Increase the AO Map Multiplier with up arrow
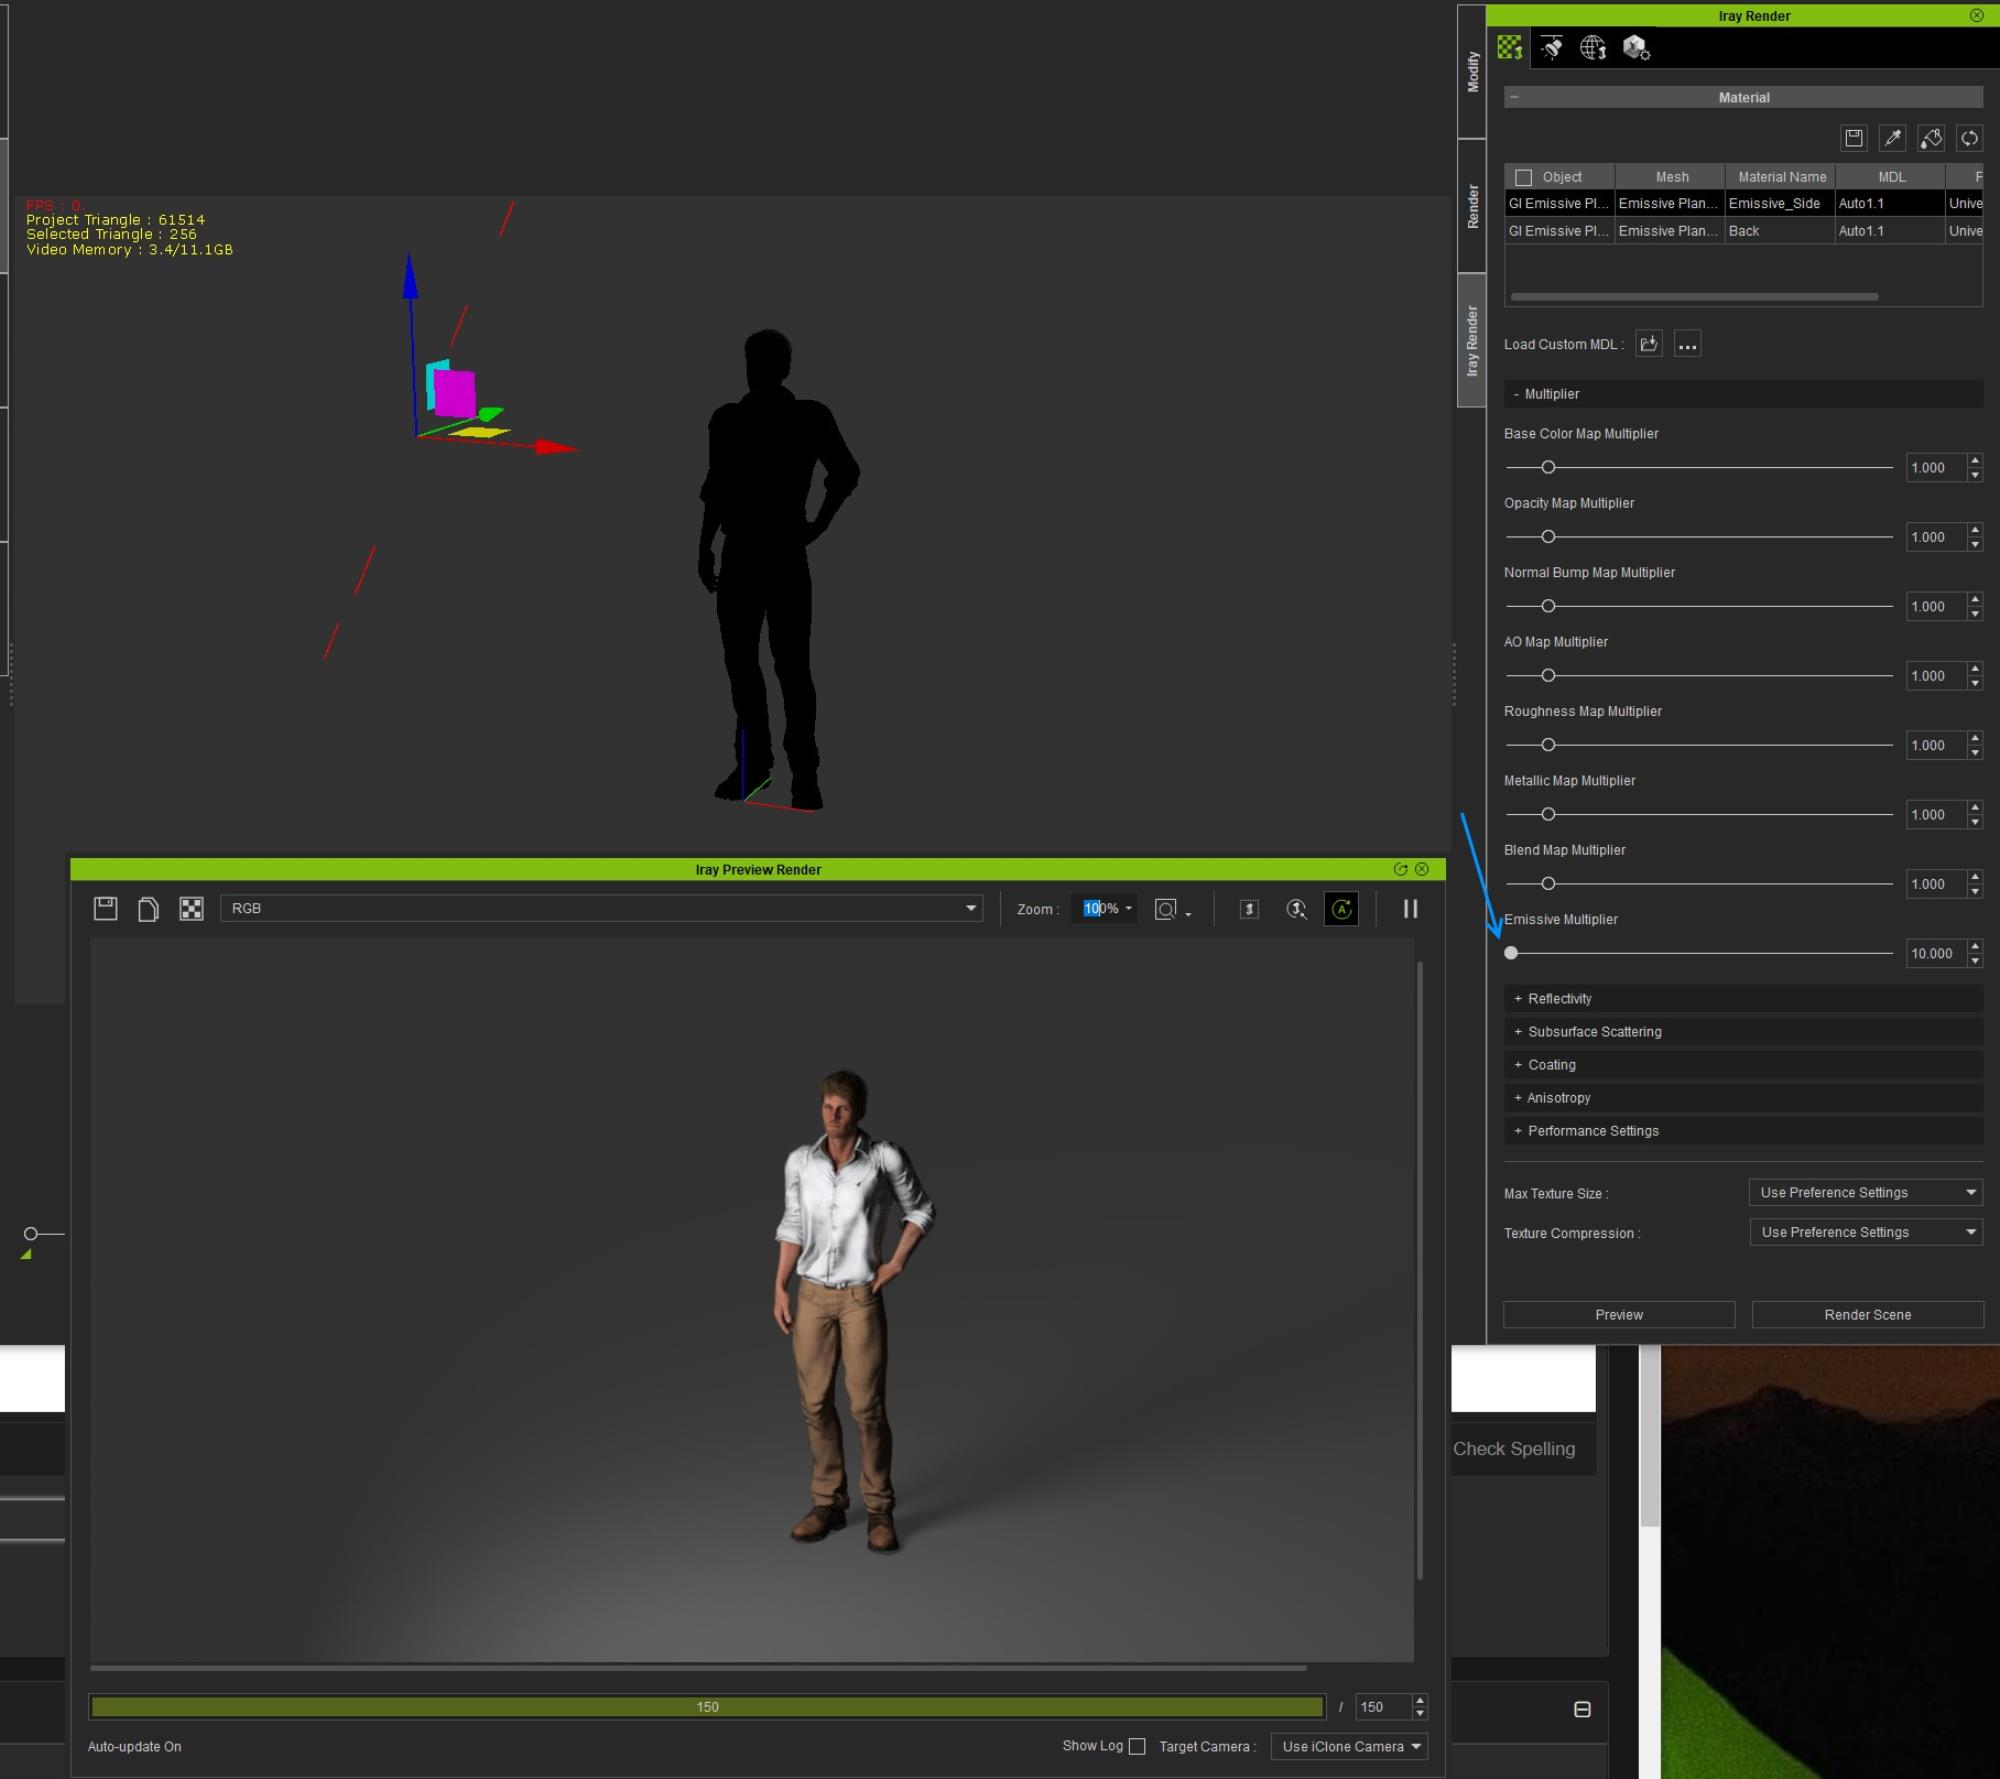The image size is (2000, 1779). [x=1975, y=668]
